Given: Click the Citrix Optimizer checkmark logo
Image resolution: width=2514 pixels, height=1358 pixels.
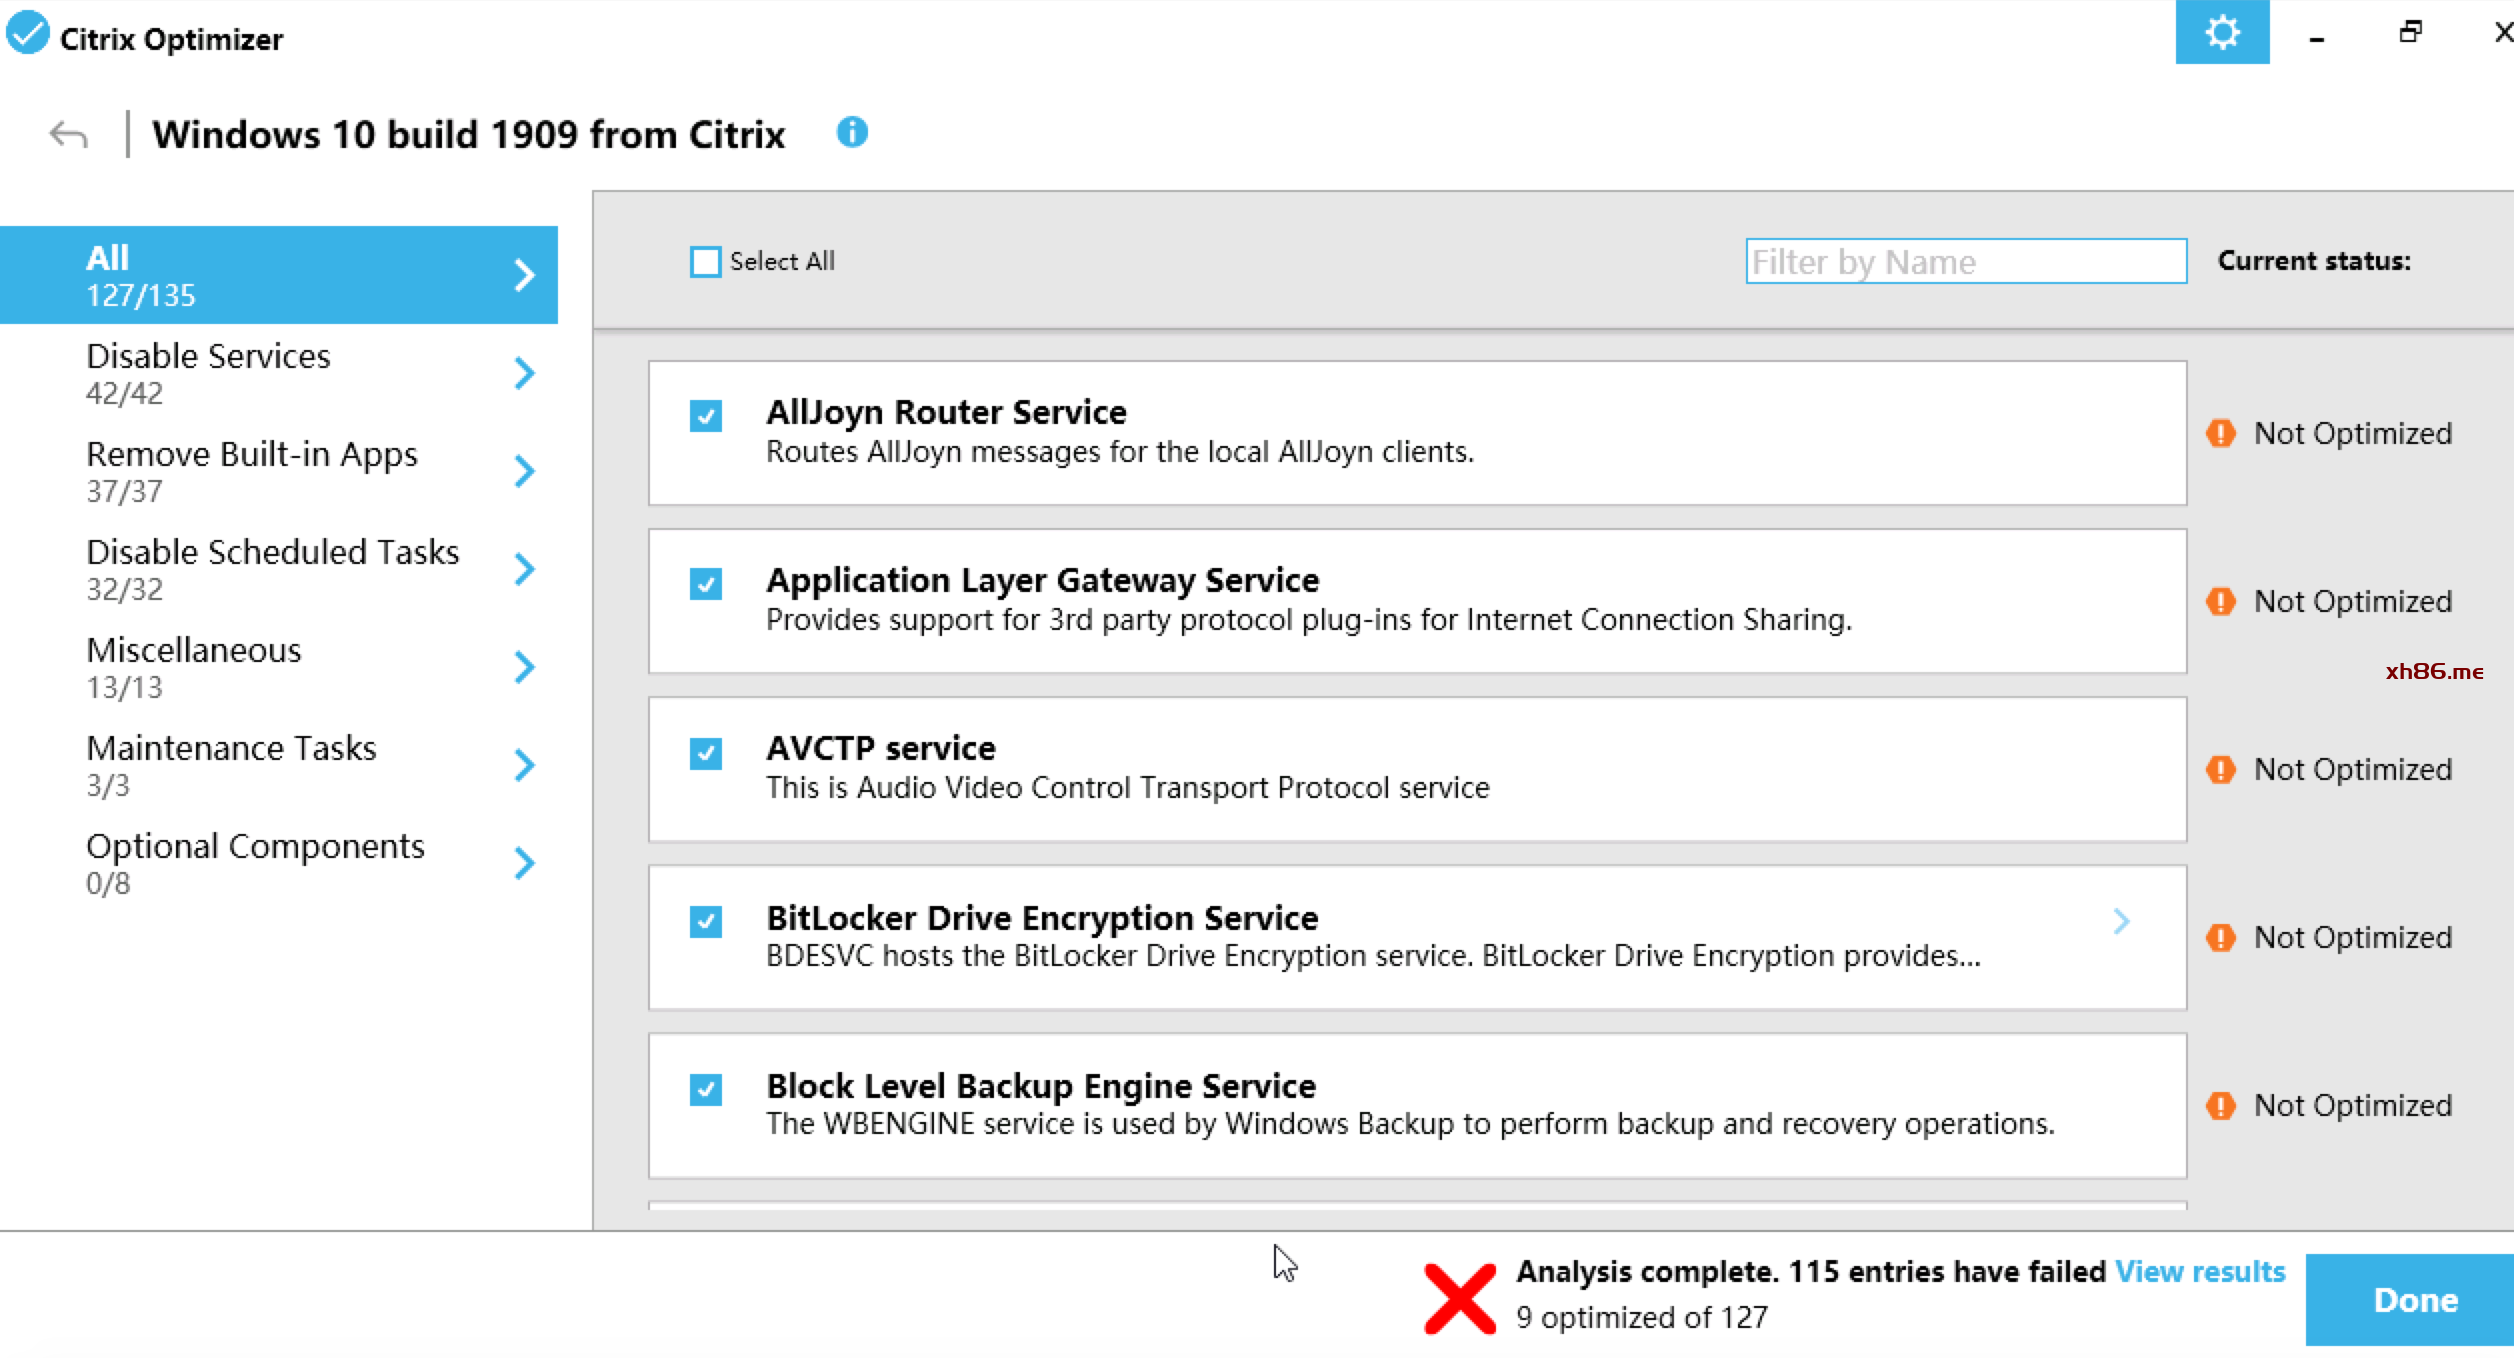Looking at the screenshot, I should pyautogui.click(x=27, y=32).
